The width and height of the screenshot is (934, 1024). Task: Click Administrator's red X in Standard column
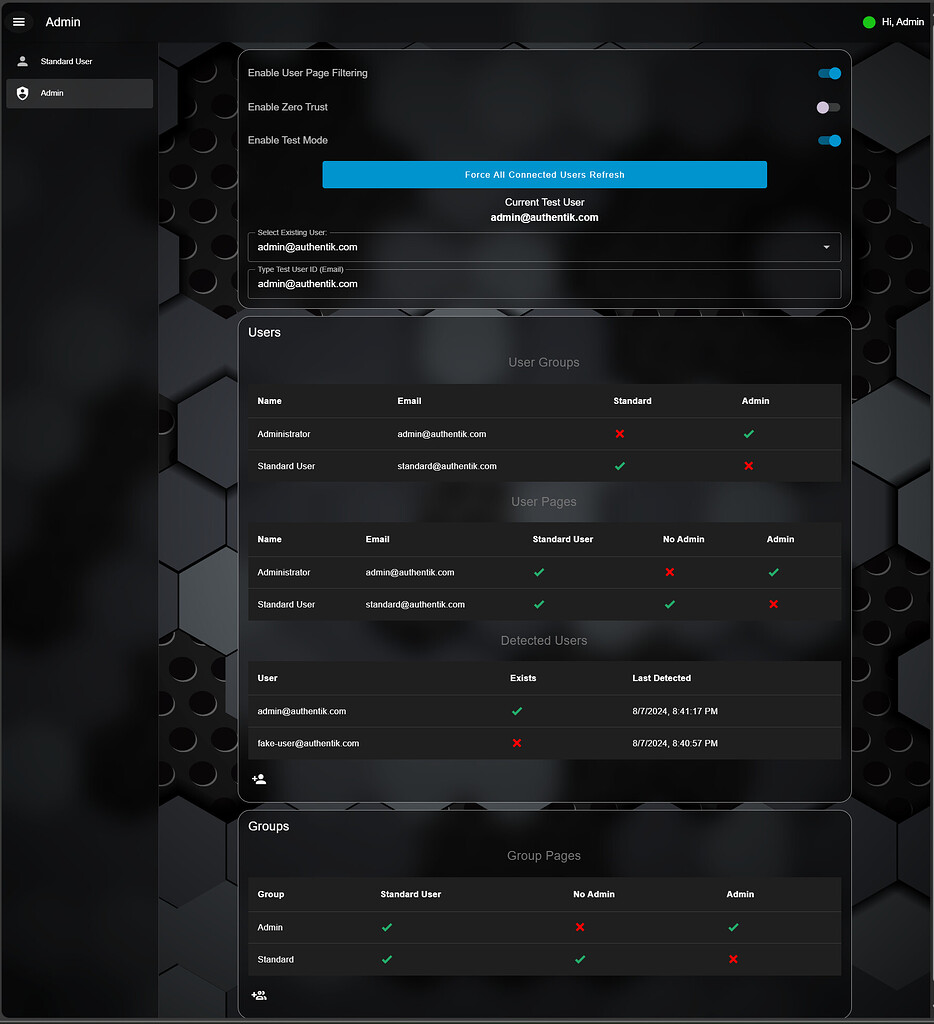pos(619,434)
